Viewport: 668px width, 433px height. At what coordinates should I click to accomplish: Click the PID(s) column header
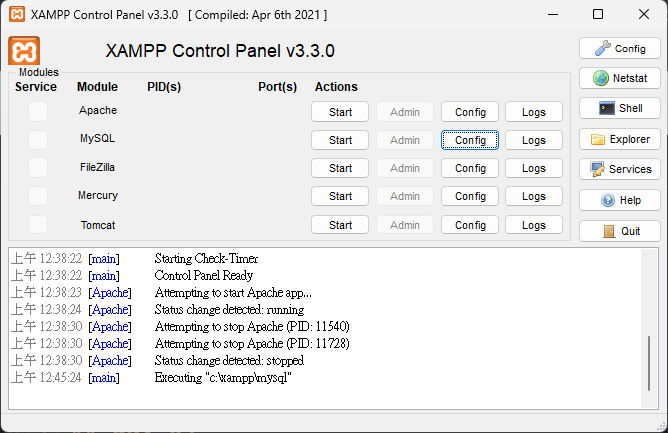click(x=164, y=87)
